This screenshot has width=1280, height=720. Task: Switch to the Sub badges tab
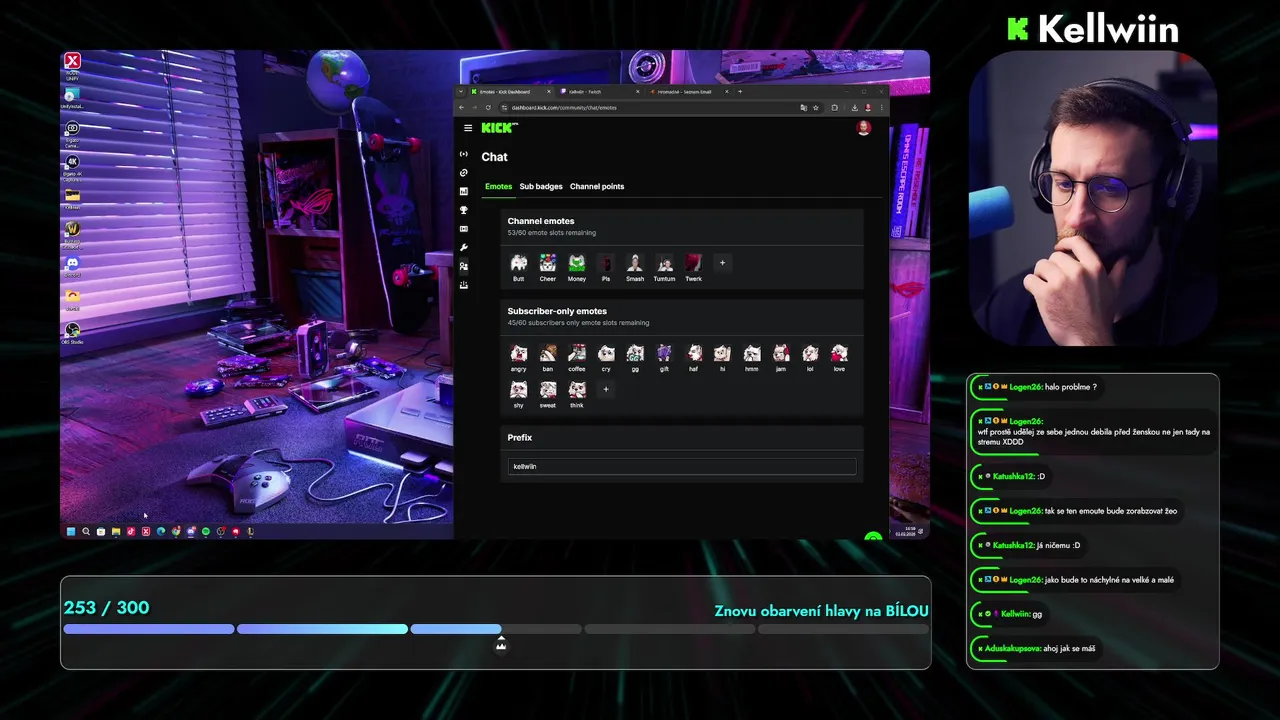tap(541, 186)
